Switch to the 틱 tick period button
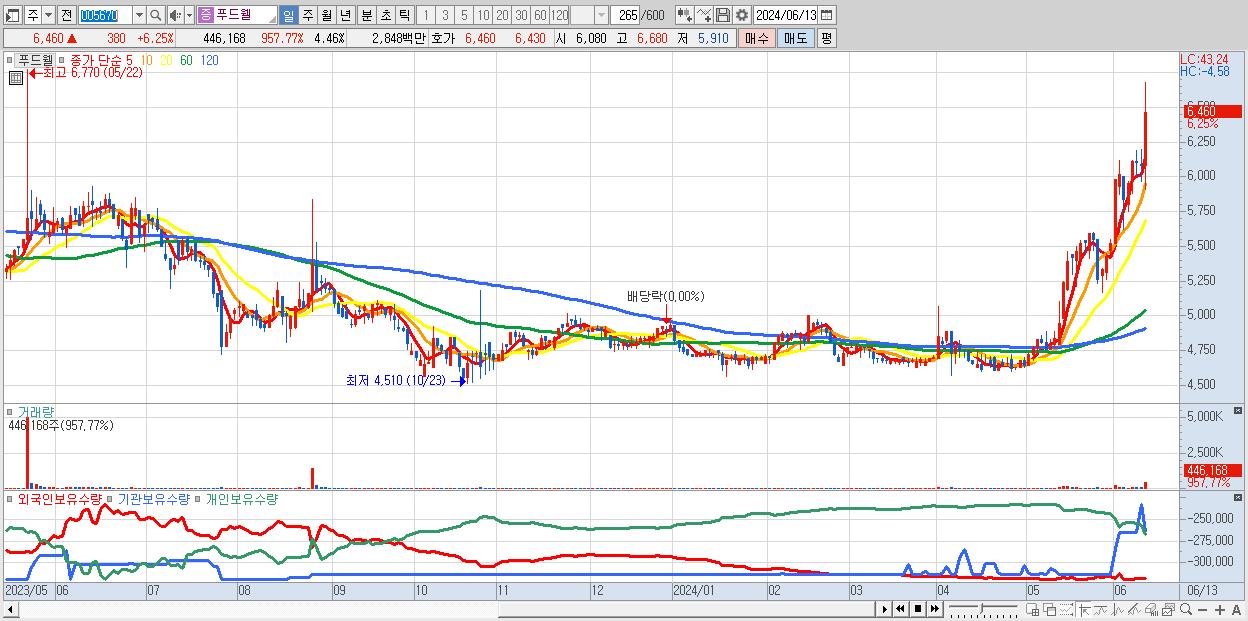1248x621 pixels. [404, 15]
